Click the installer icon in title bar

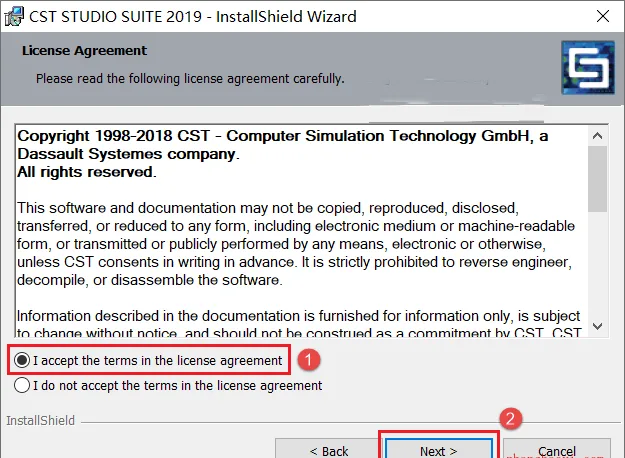pos(14,17)
